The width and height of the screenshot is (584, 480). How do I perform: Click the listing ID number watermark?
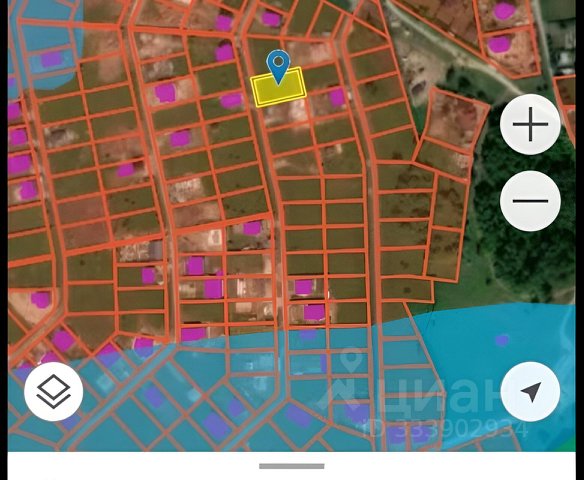[445, 429]
